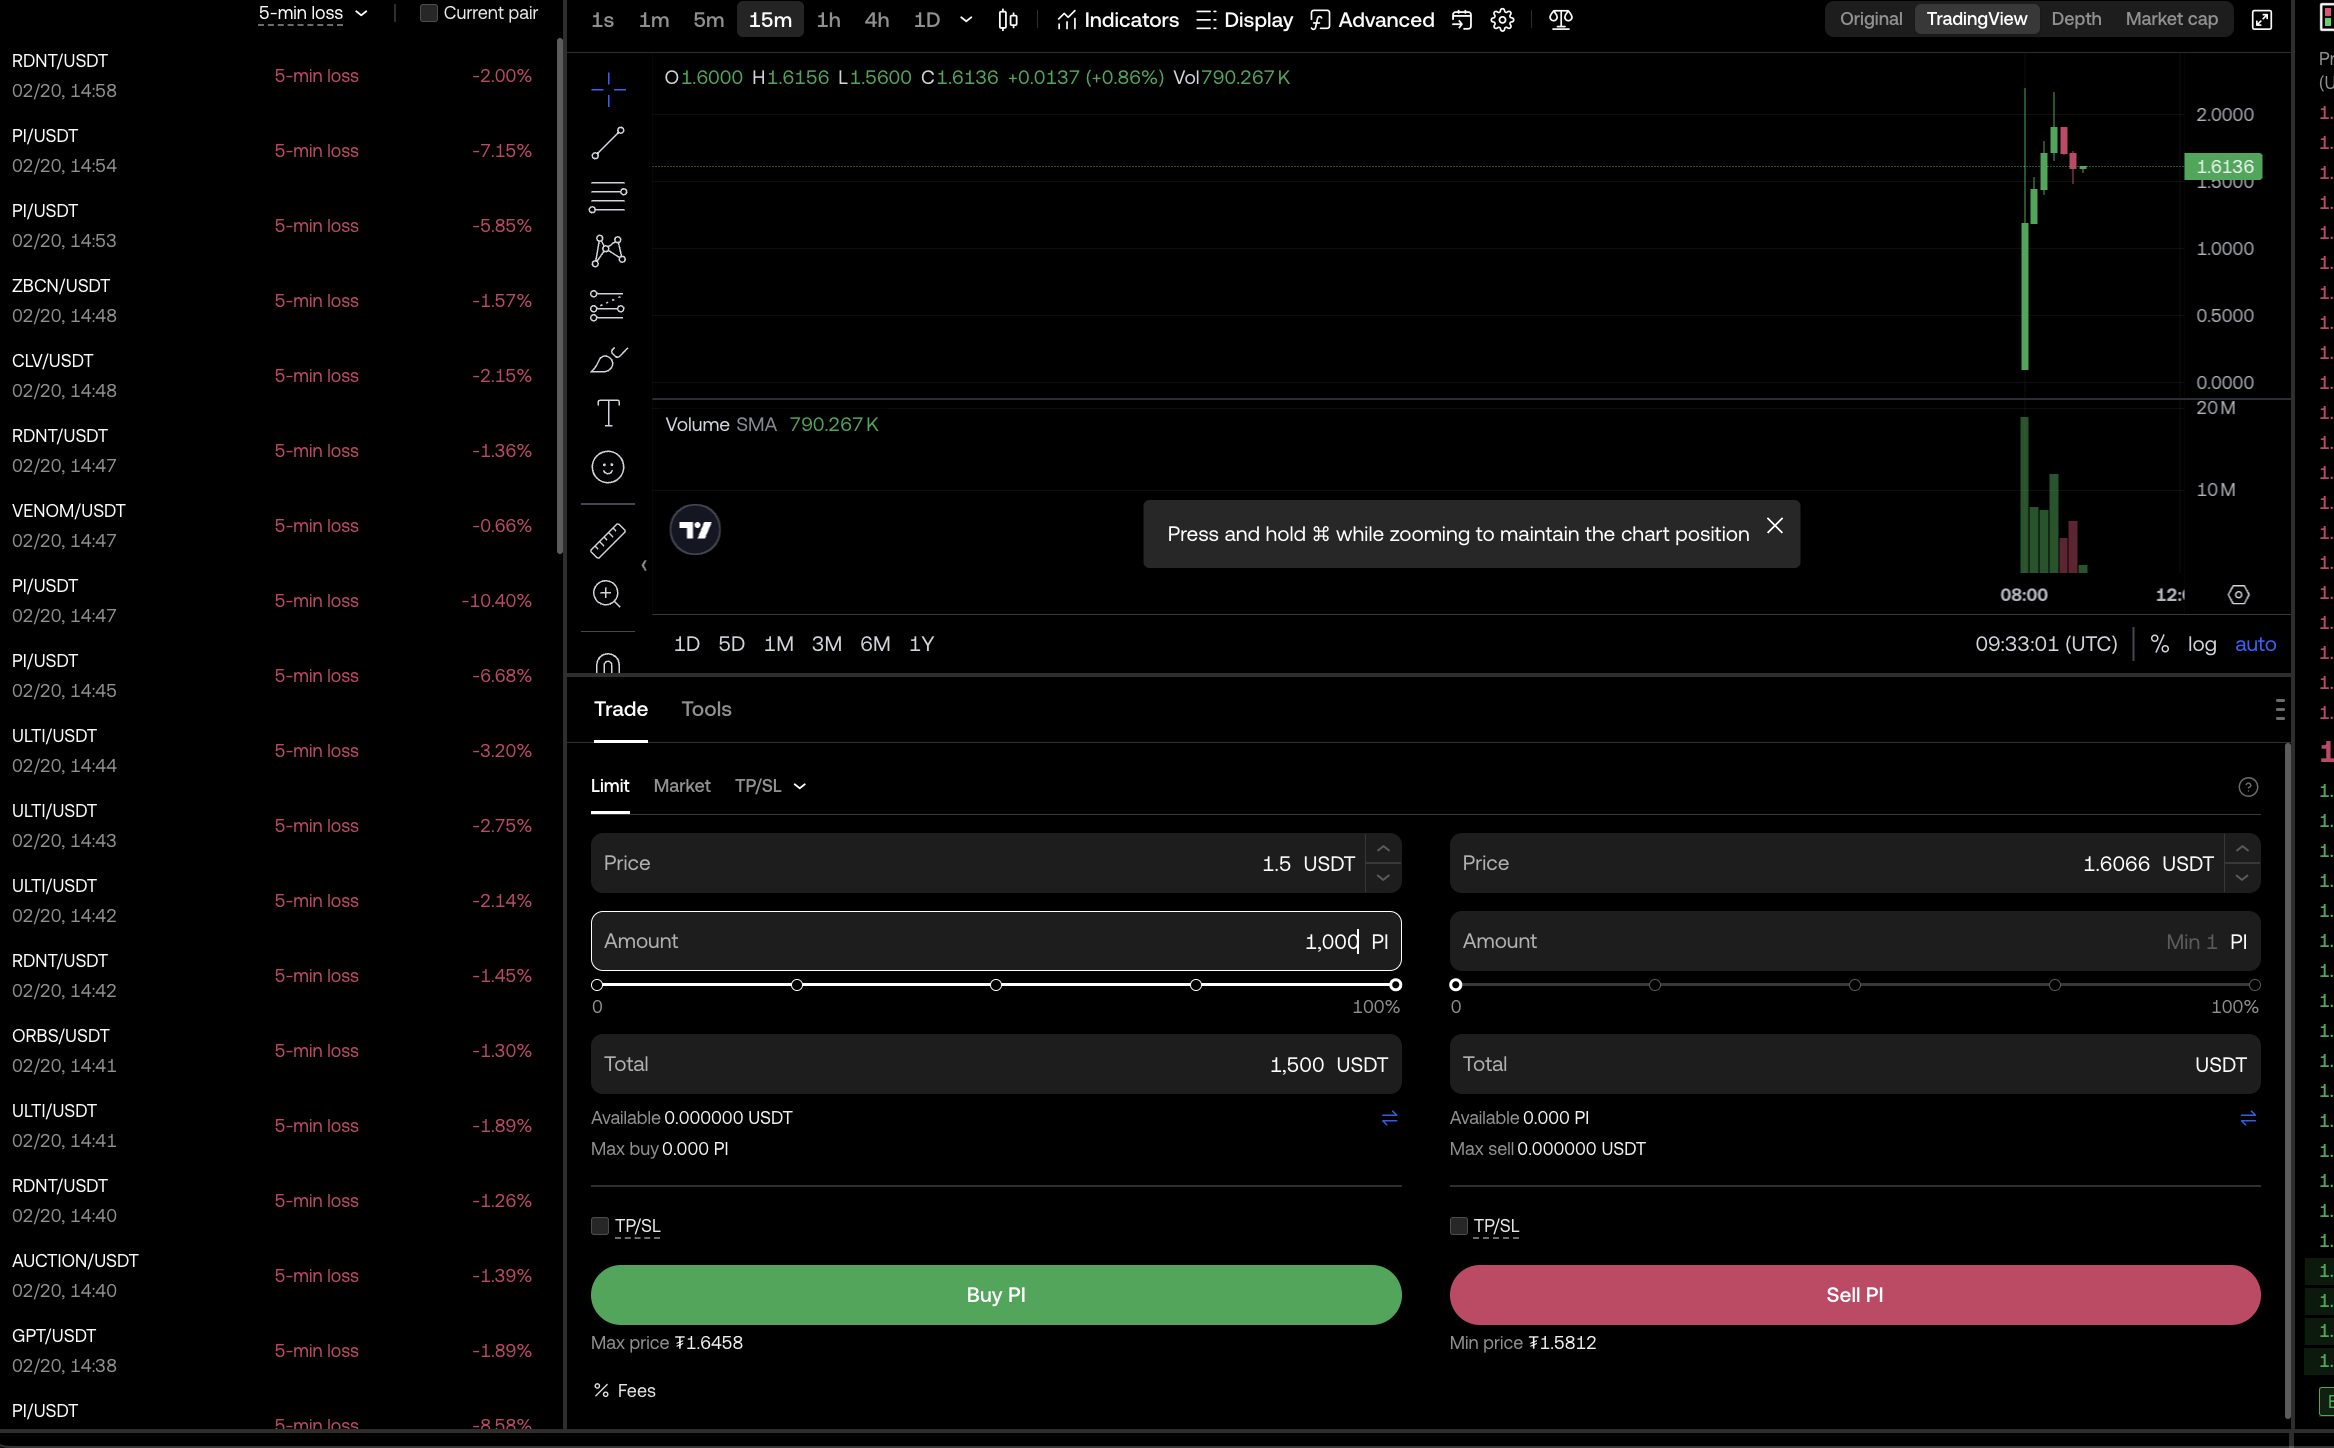2334x1448 pixels.
Task: Click the sell amount slider 50% mark
Action: 1855,985
